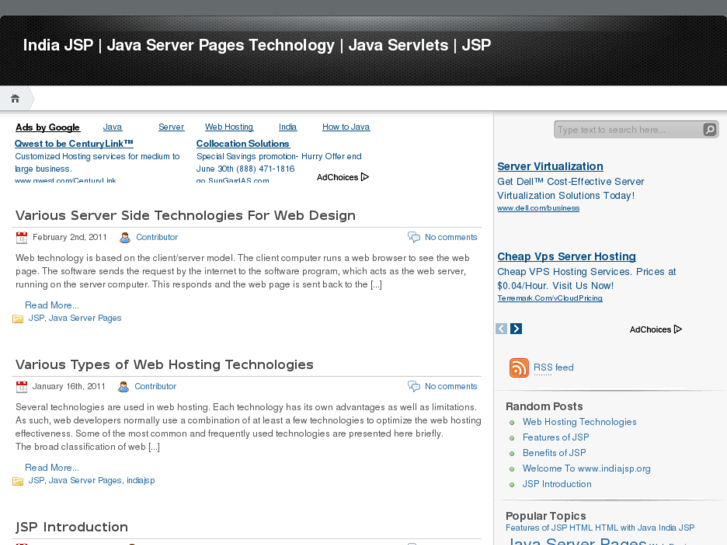Click the search magnifier button
The height and width of the screenshot is (545, 727).
click(x=709, y=129)
